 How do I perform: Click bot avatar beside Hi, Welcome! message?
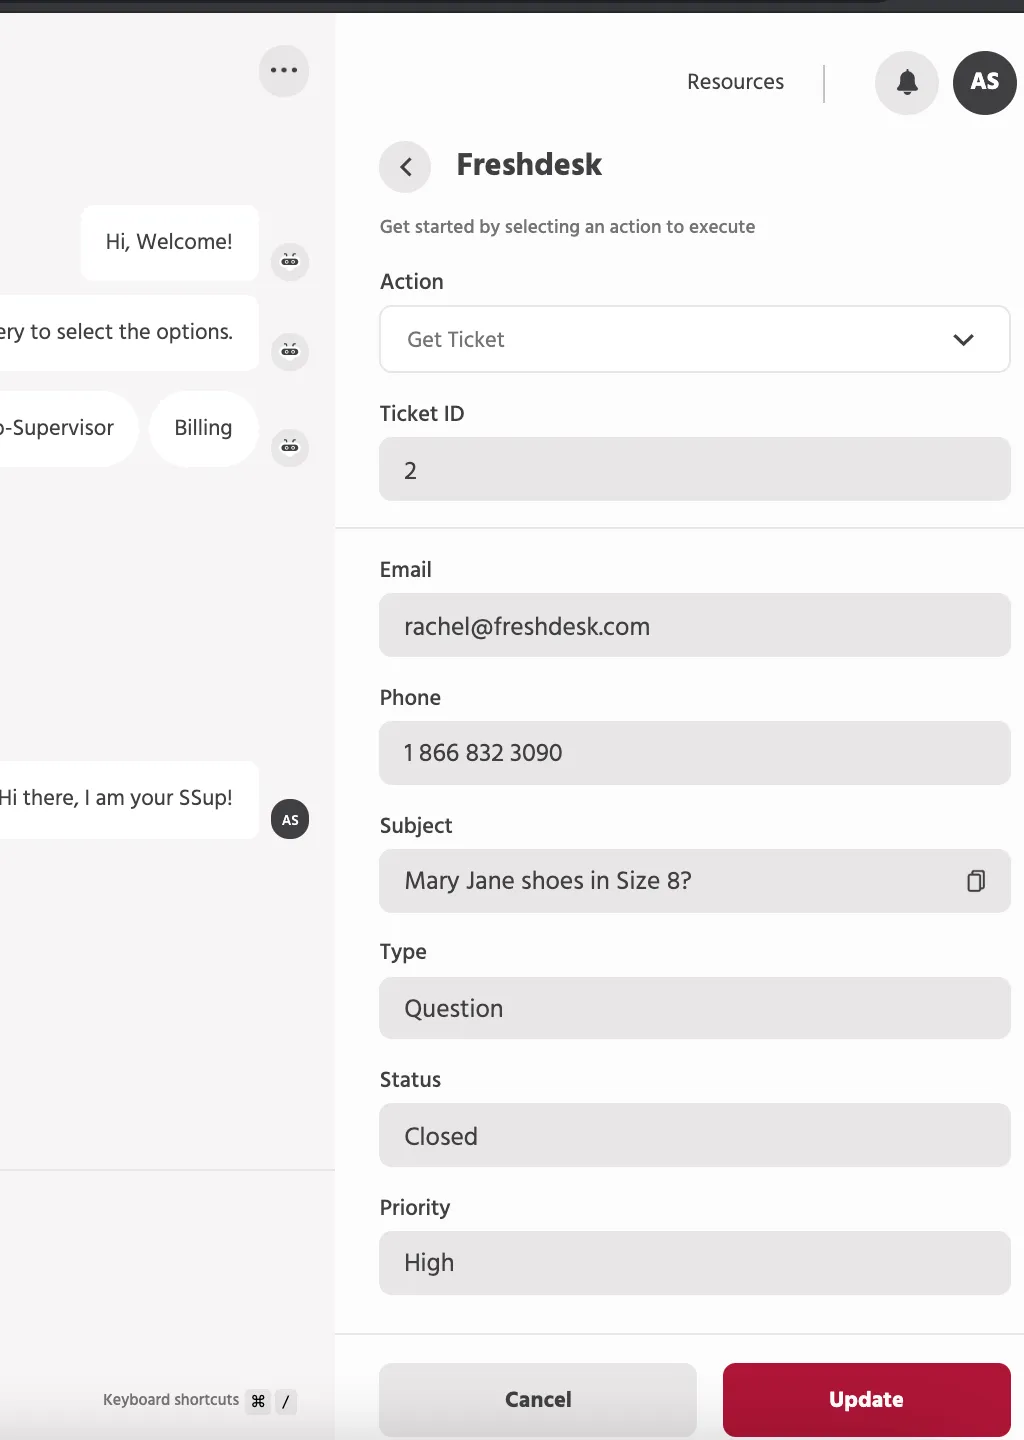point(290,262)
